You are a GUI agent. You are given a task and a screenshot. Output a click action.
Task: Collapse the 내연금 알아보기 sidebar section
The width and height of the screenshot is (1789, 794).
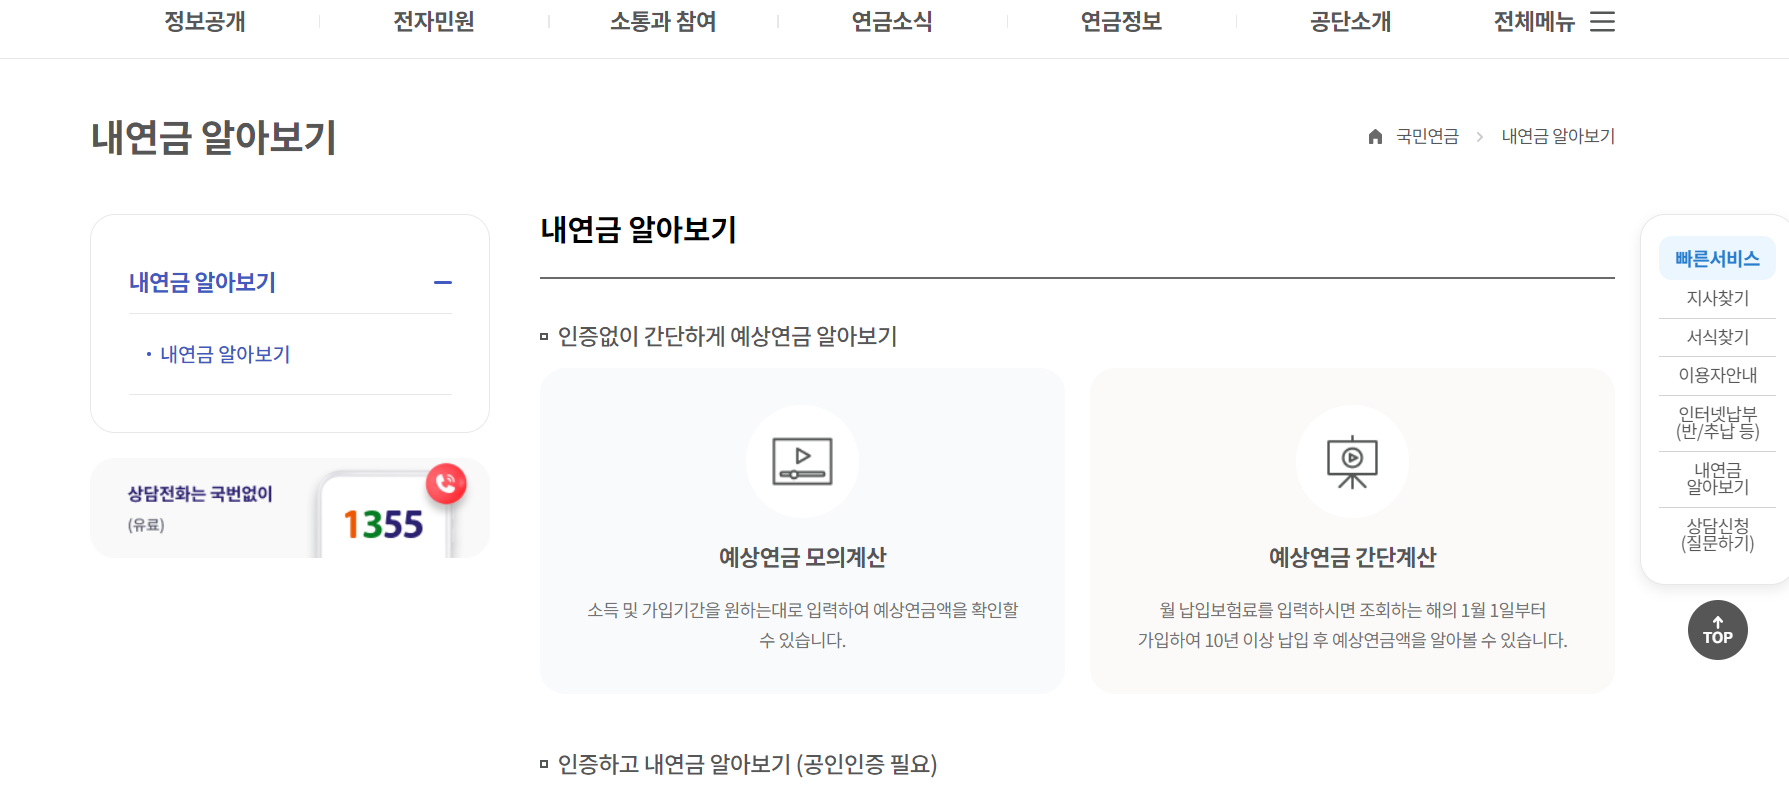pos(443,283)
